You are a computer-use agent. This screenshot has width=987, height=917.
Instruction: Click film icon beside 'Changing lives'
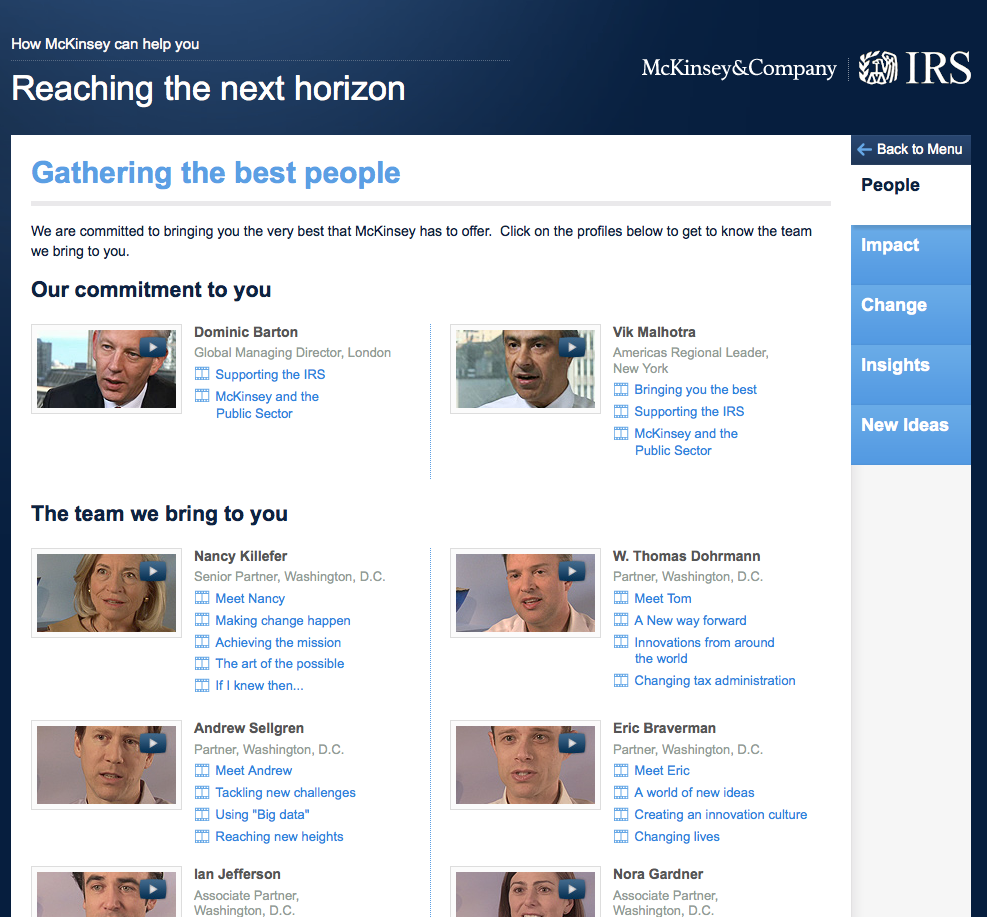coord(621,836)
